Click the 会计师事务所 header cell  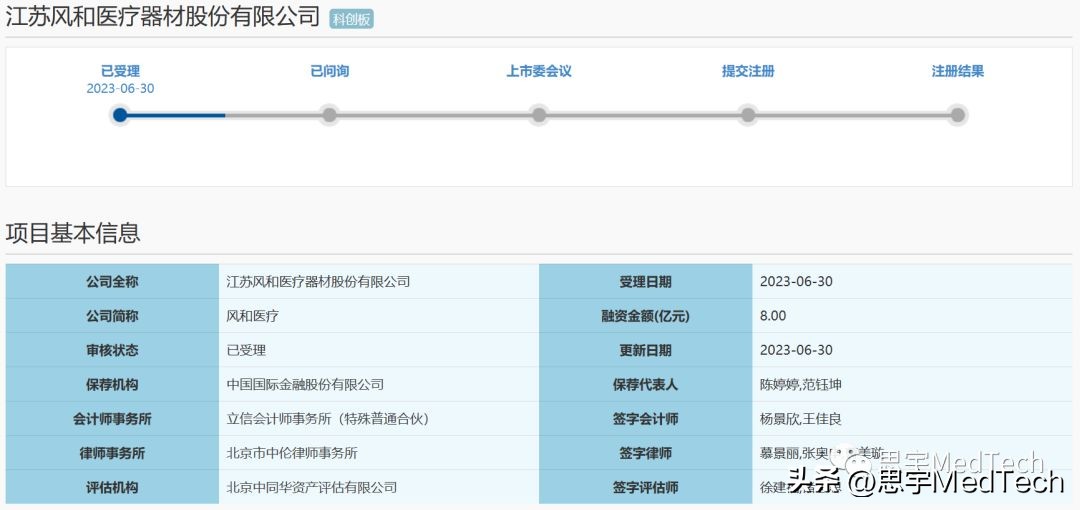112,418
